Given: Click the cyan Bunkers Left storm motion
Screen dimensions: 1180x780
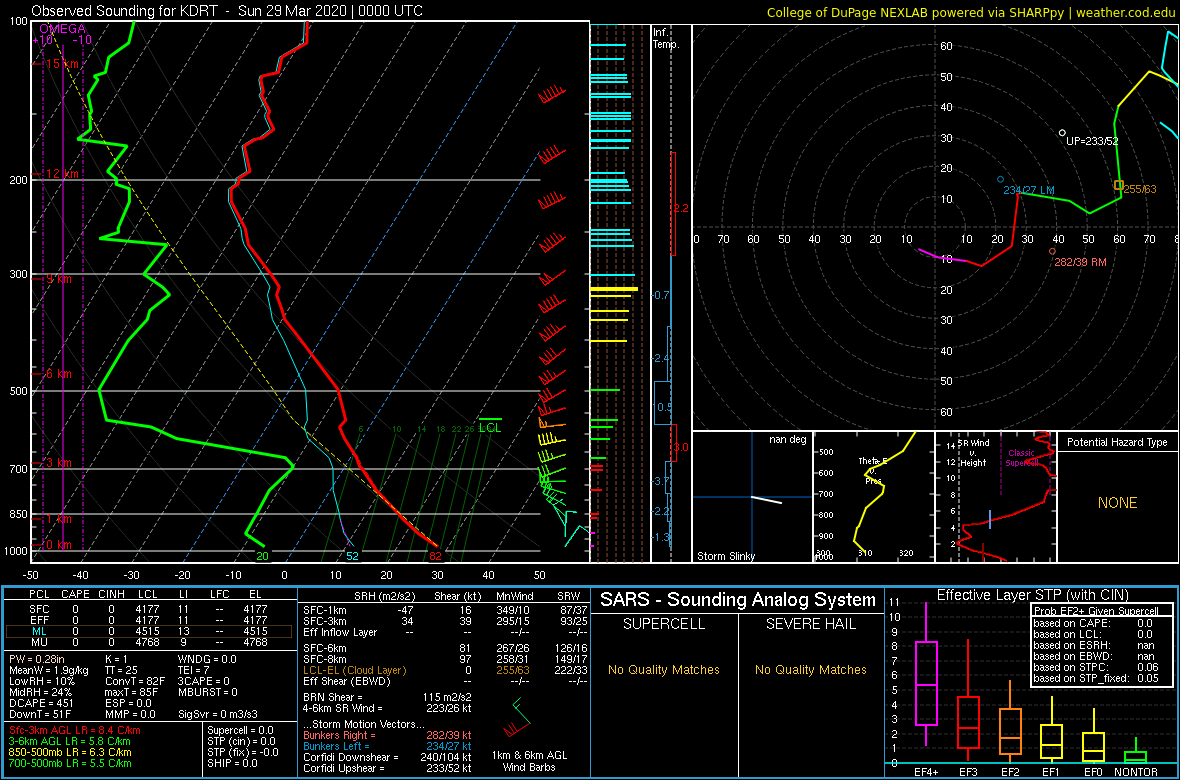Looking at the screenshot, I should (x=387, y=745).
